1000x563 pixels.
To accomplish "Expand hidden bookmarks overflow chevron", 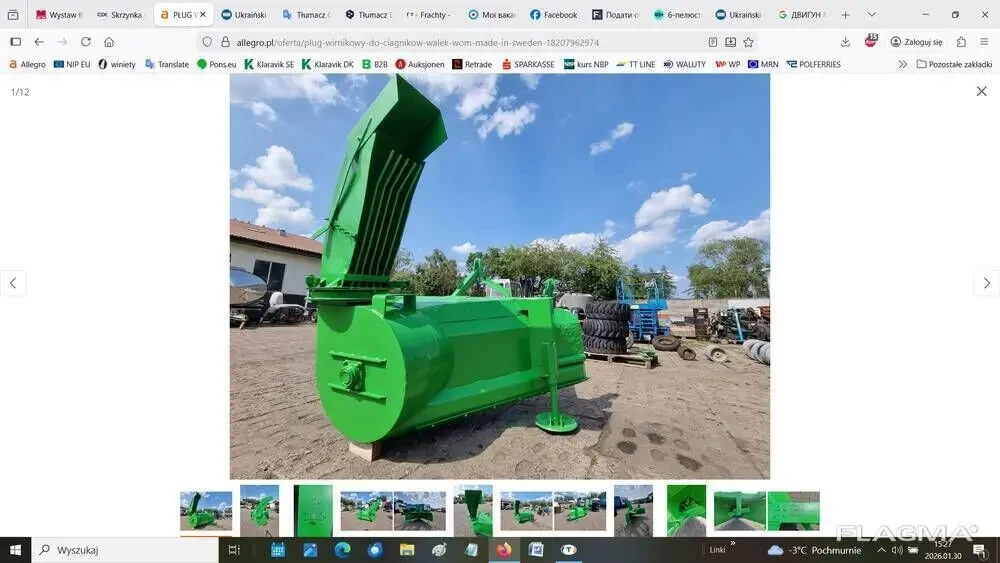I will [x=902, y=64].
